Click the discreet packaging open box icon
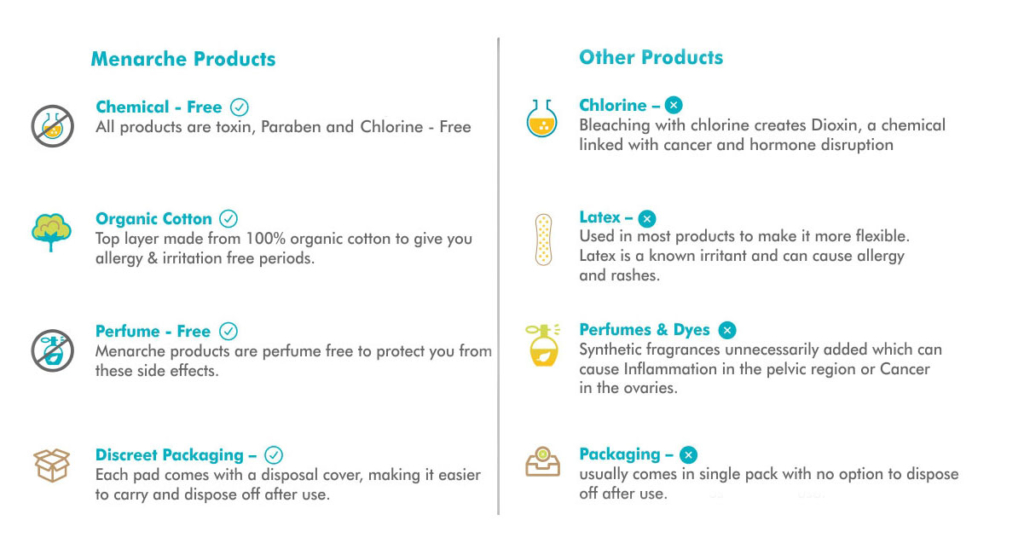The image size is (1024, 555). pyautogui.click(x=51, y=464)
